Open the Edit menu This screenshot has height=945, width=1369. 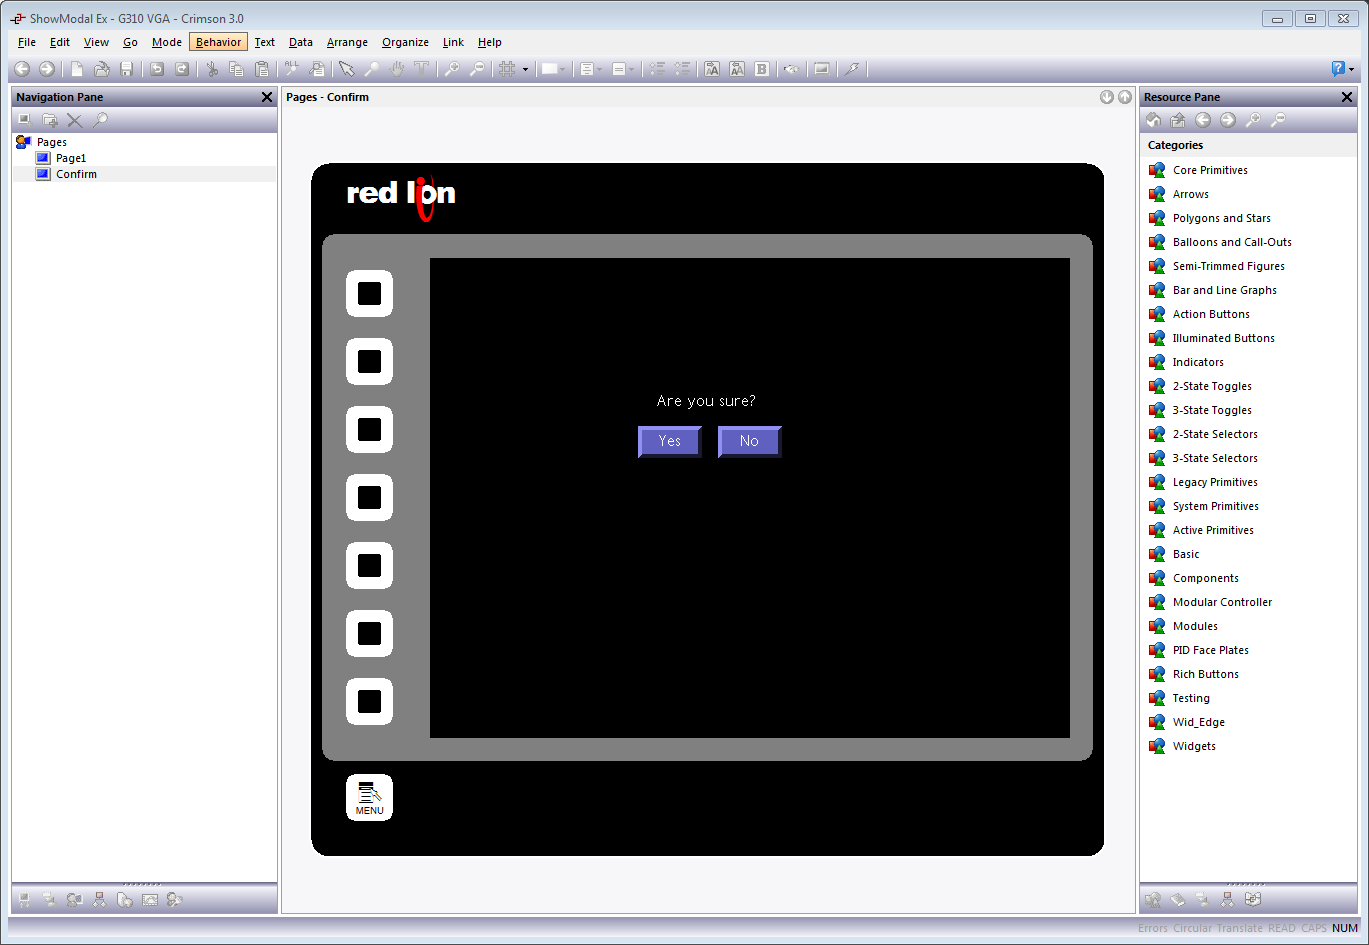[60, 42]
